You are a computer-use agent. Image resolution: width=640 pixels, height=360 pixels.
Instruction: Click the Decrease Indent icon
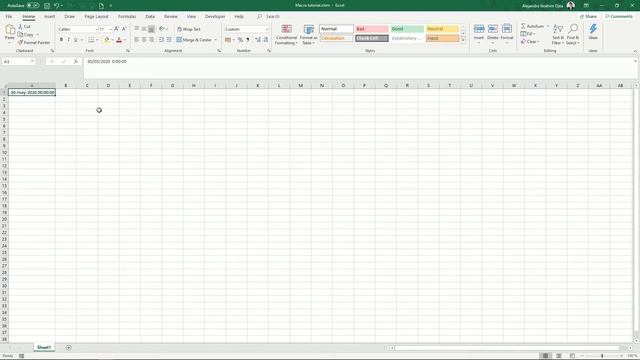point(162,40)
